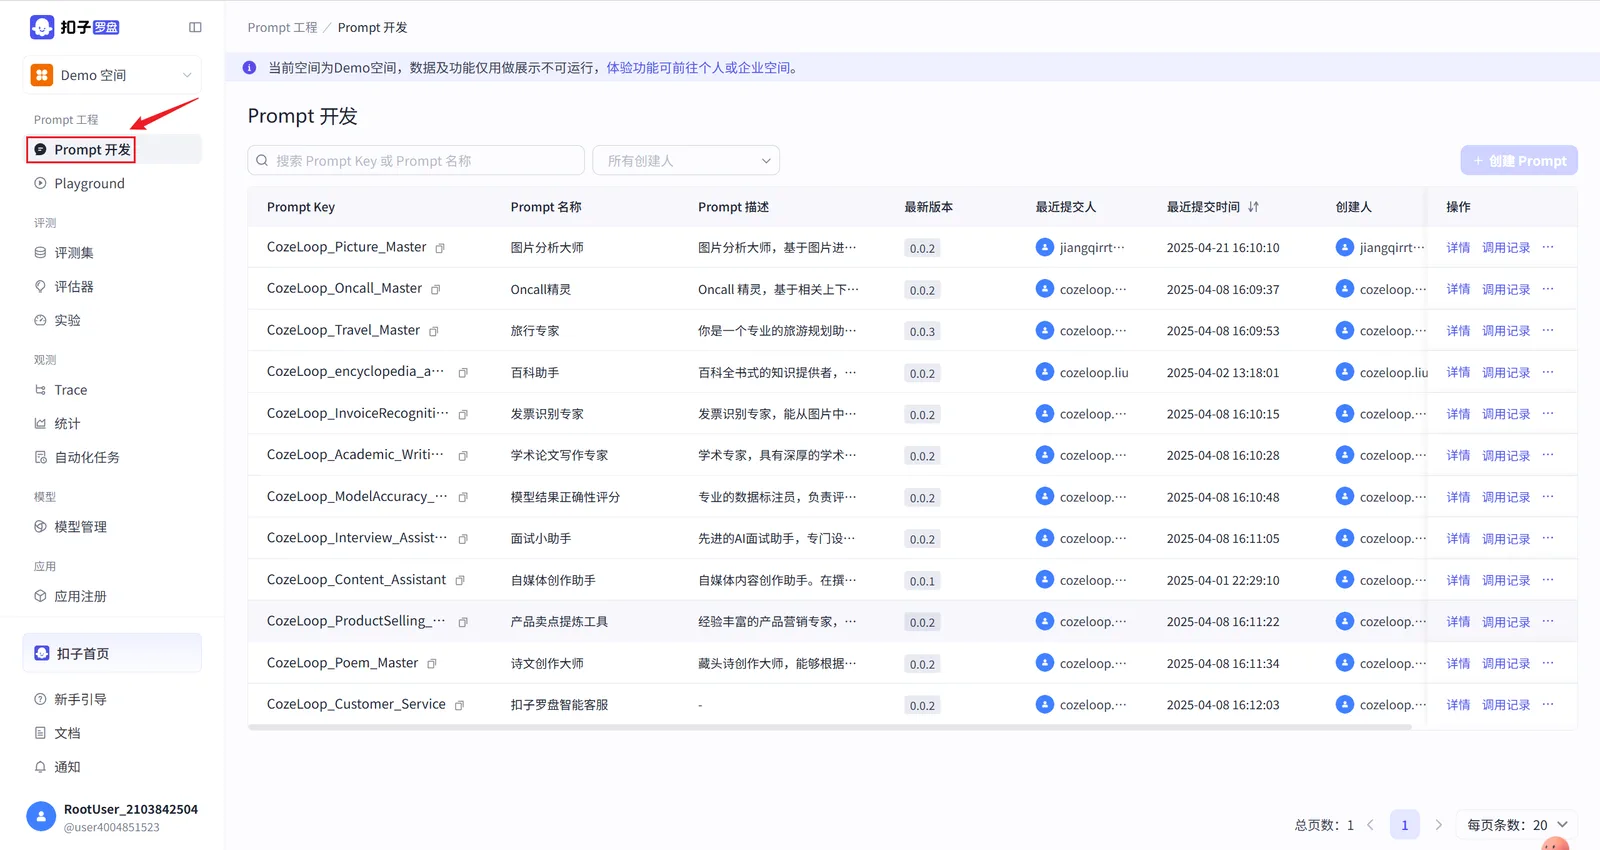Open more actions for CozeLoop_Travel_Master row
1600x850 pixels.
[1548, 330]
